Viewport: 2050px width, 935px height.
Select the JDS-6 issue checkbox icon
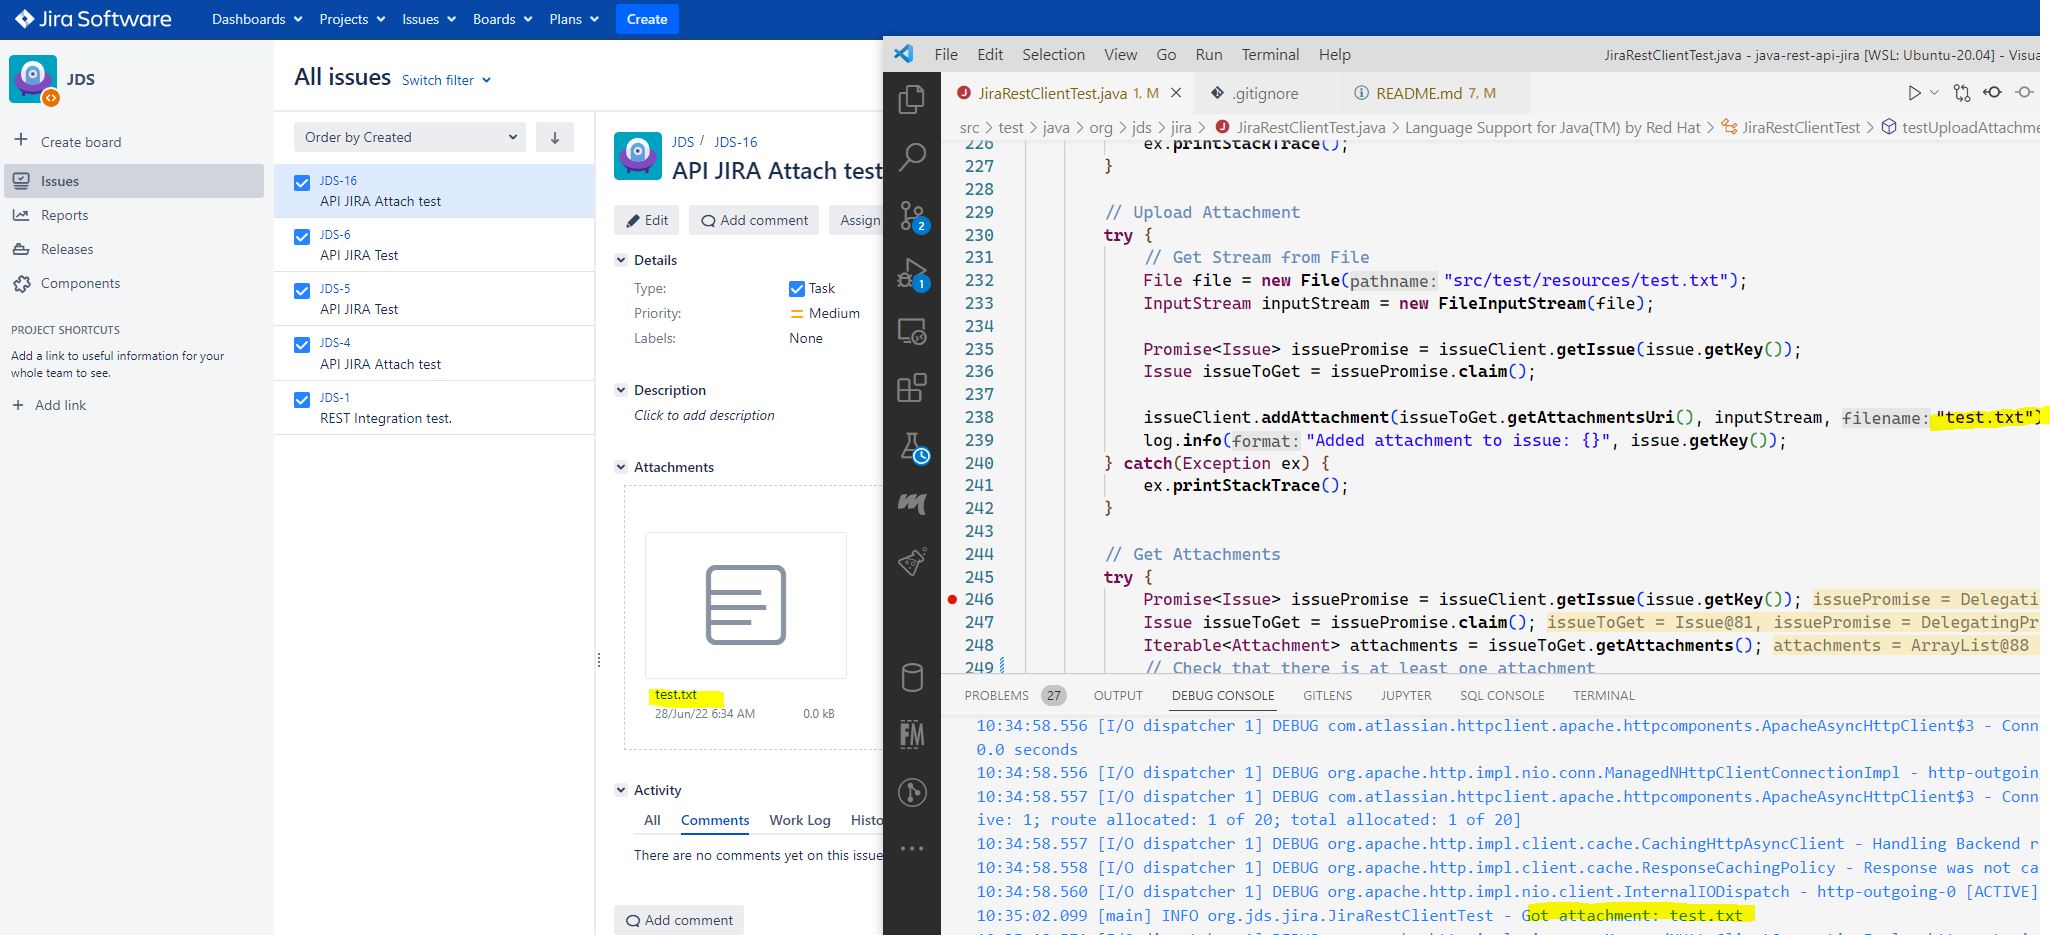point(302,237)
